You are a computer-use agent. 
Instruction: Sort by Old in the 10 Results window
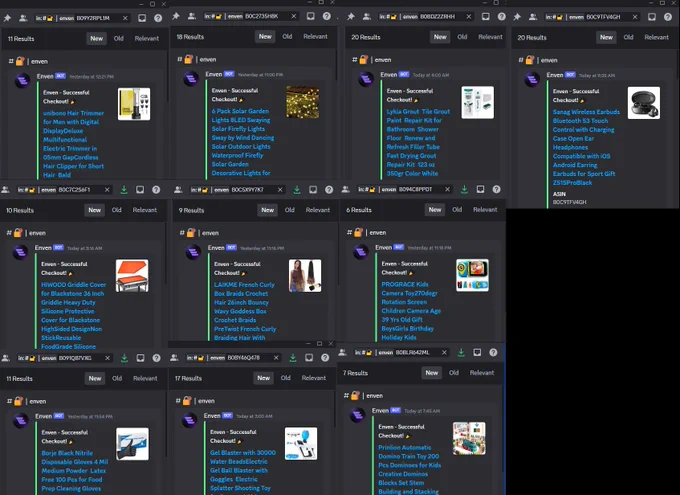coord(117,210)
